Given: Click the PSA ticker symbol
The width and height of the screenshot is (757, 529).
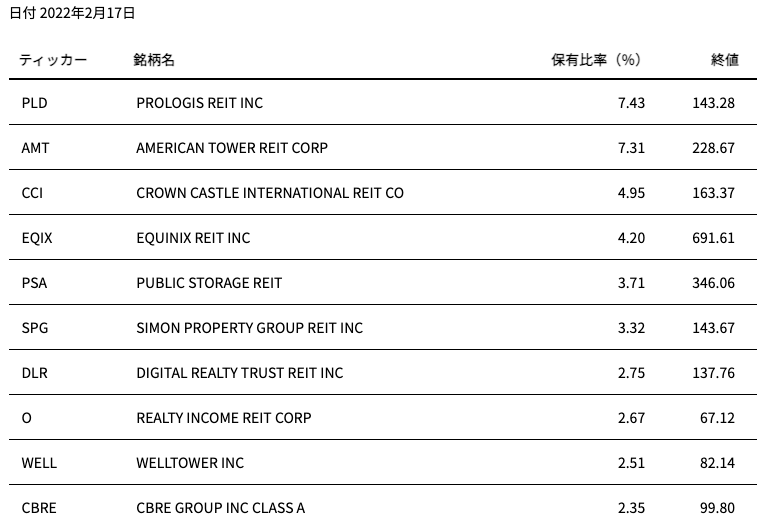Looking at the screenshot, I should [34, 283].
